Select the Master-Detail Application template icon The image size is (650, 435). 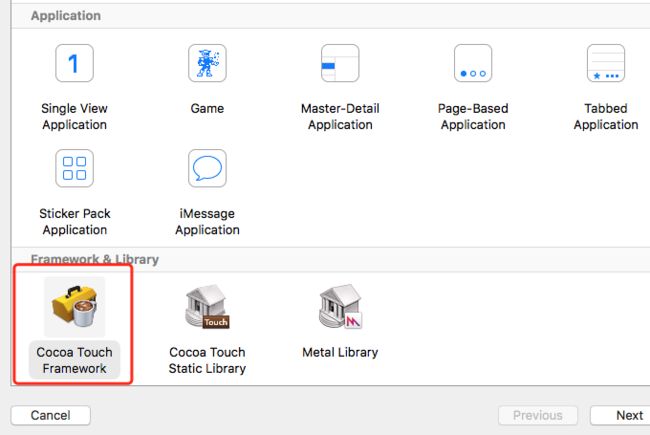point(340,63)
